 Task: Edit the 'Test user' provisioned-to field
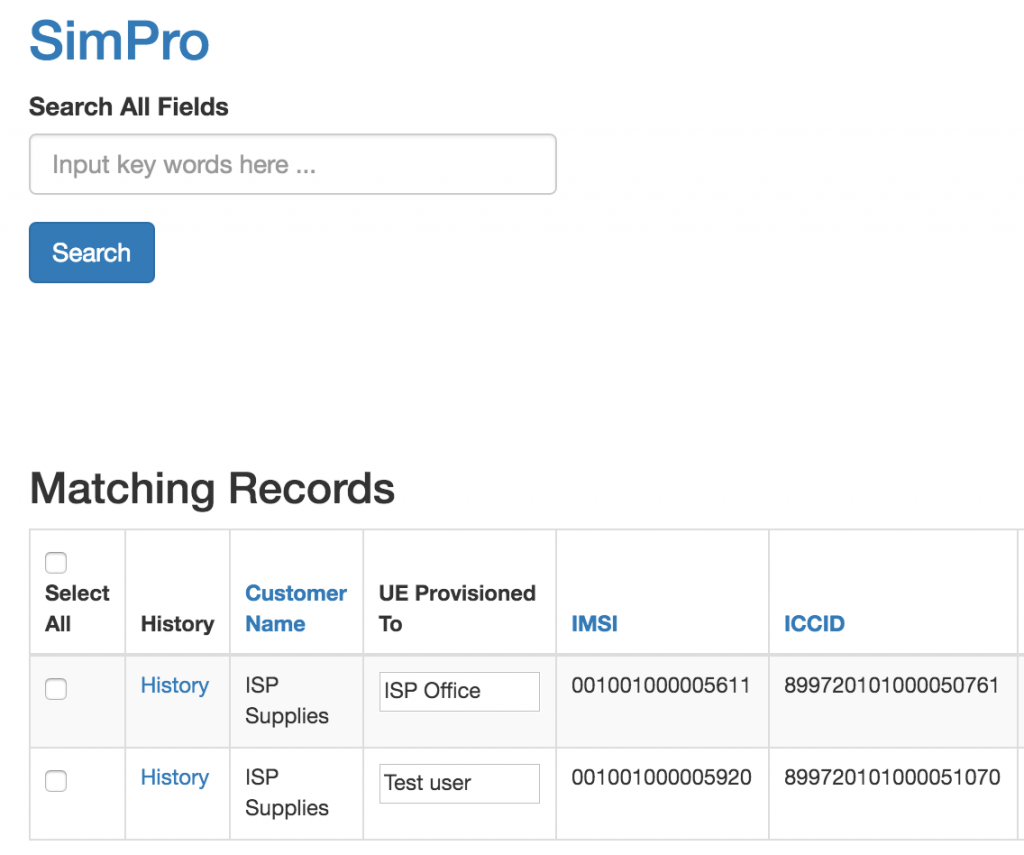tap(459, 783)
